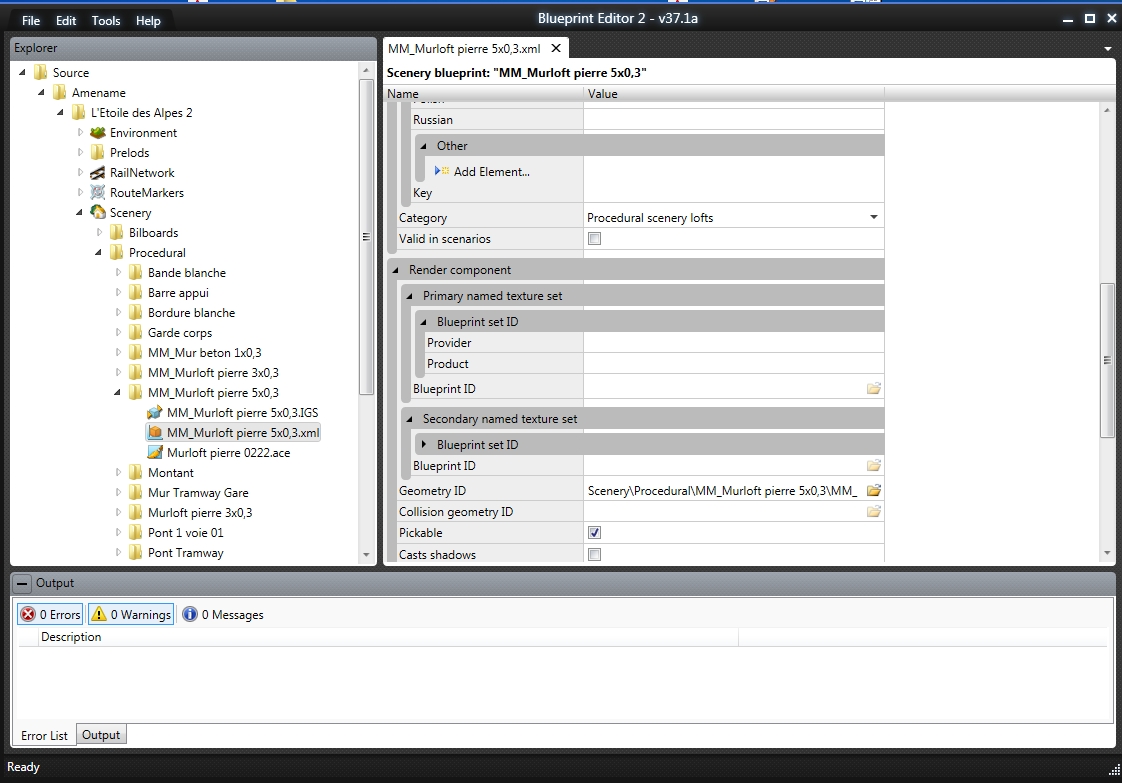
Task: Click the Garde corps folder icon
Action: pos(136,332)
